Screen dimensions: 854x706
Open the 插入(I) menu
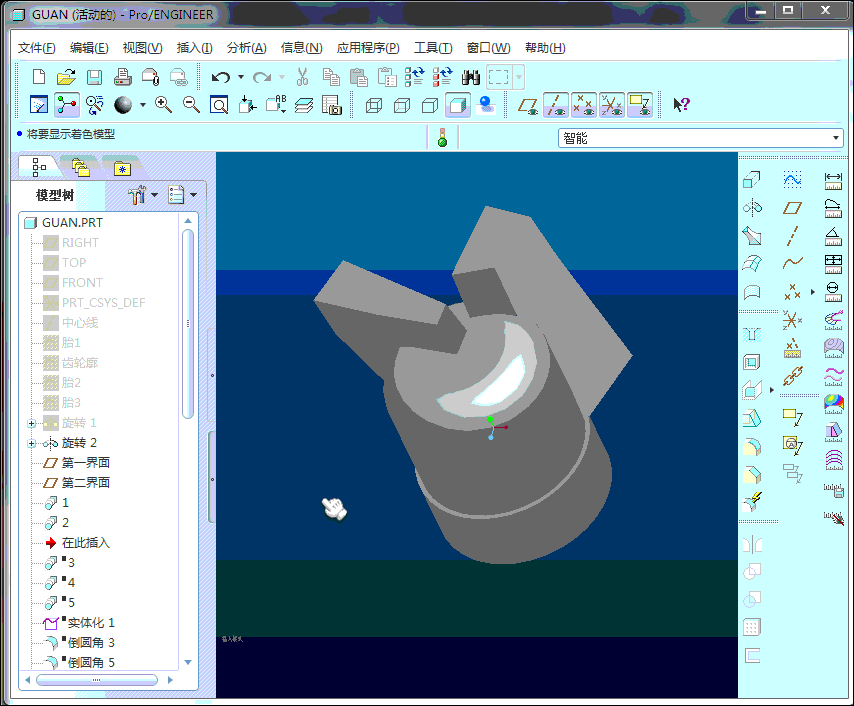point(194,48)
